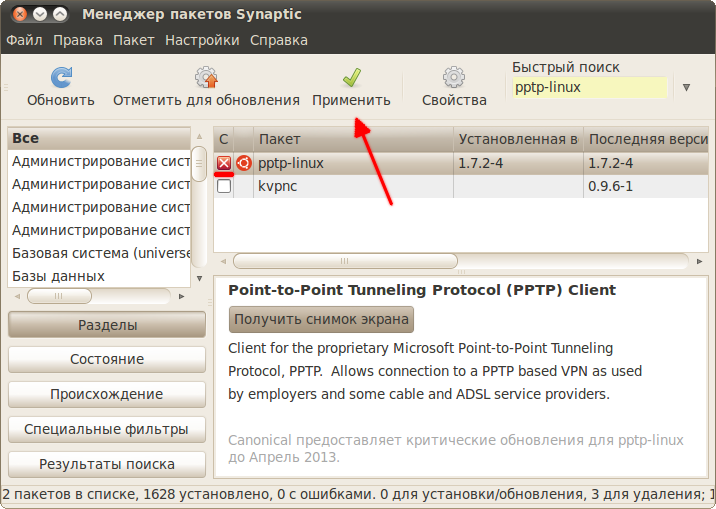Viewport: 716px width, 509px height.
Task: Open Свойства gear icon
Action: [454, 77]
